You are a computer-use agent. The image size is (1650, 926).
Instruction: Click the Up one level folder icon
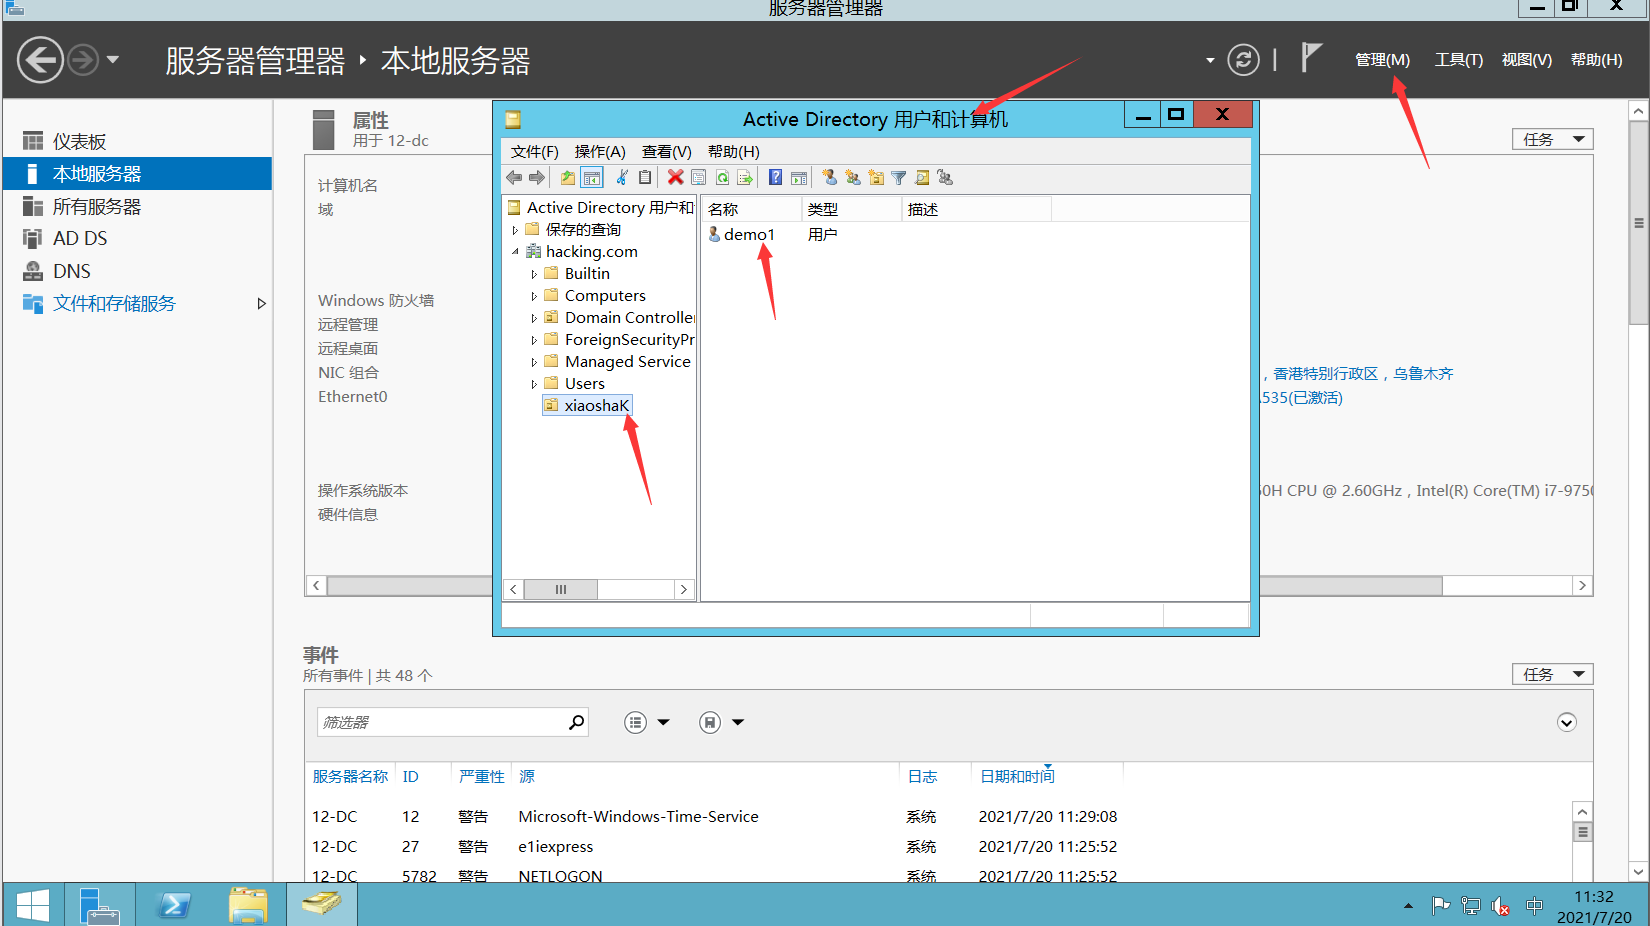(x=568, y=178)
